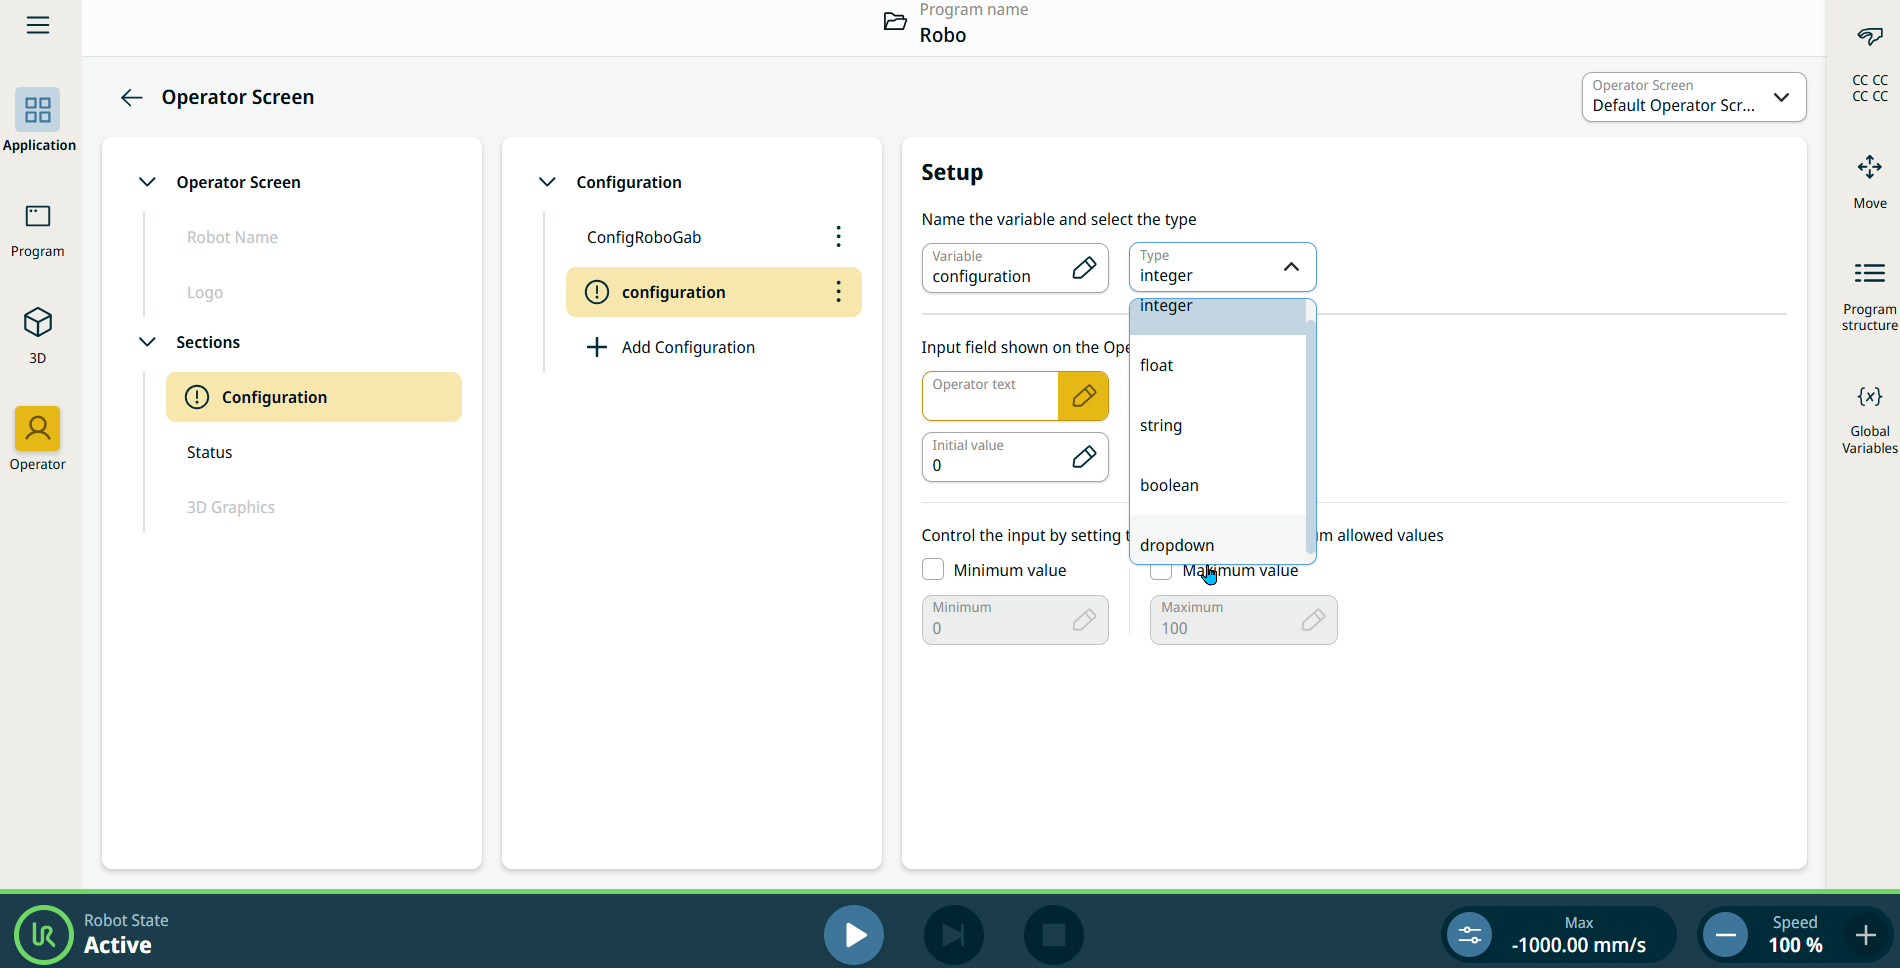The image size is (1900, 968).
Task: Open the Program section in sidebar
Action: [38, 229]
